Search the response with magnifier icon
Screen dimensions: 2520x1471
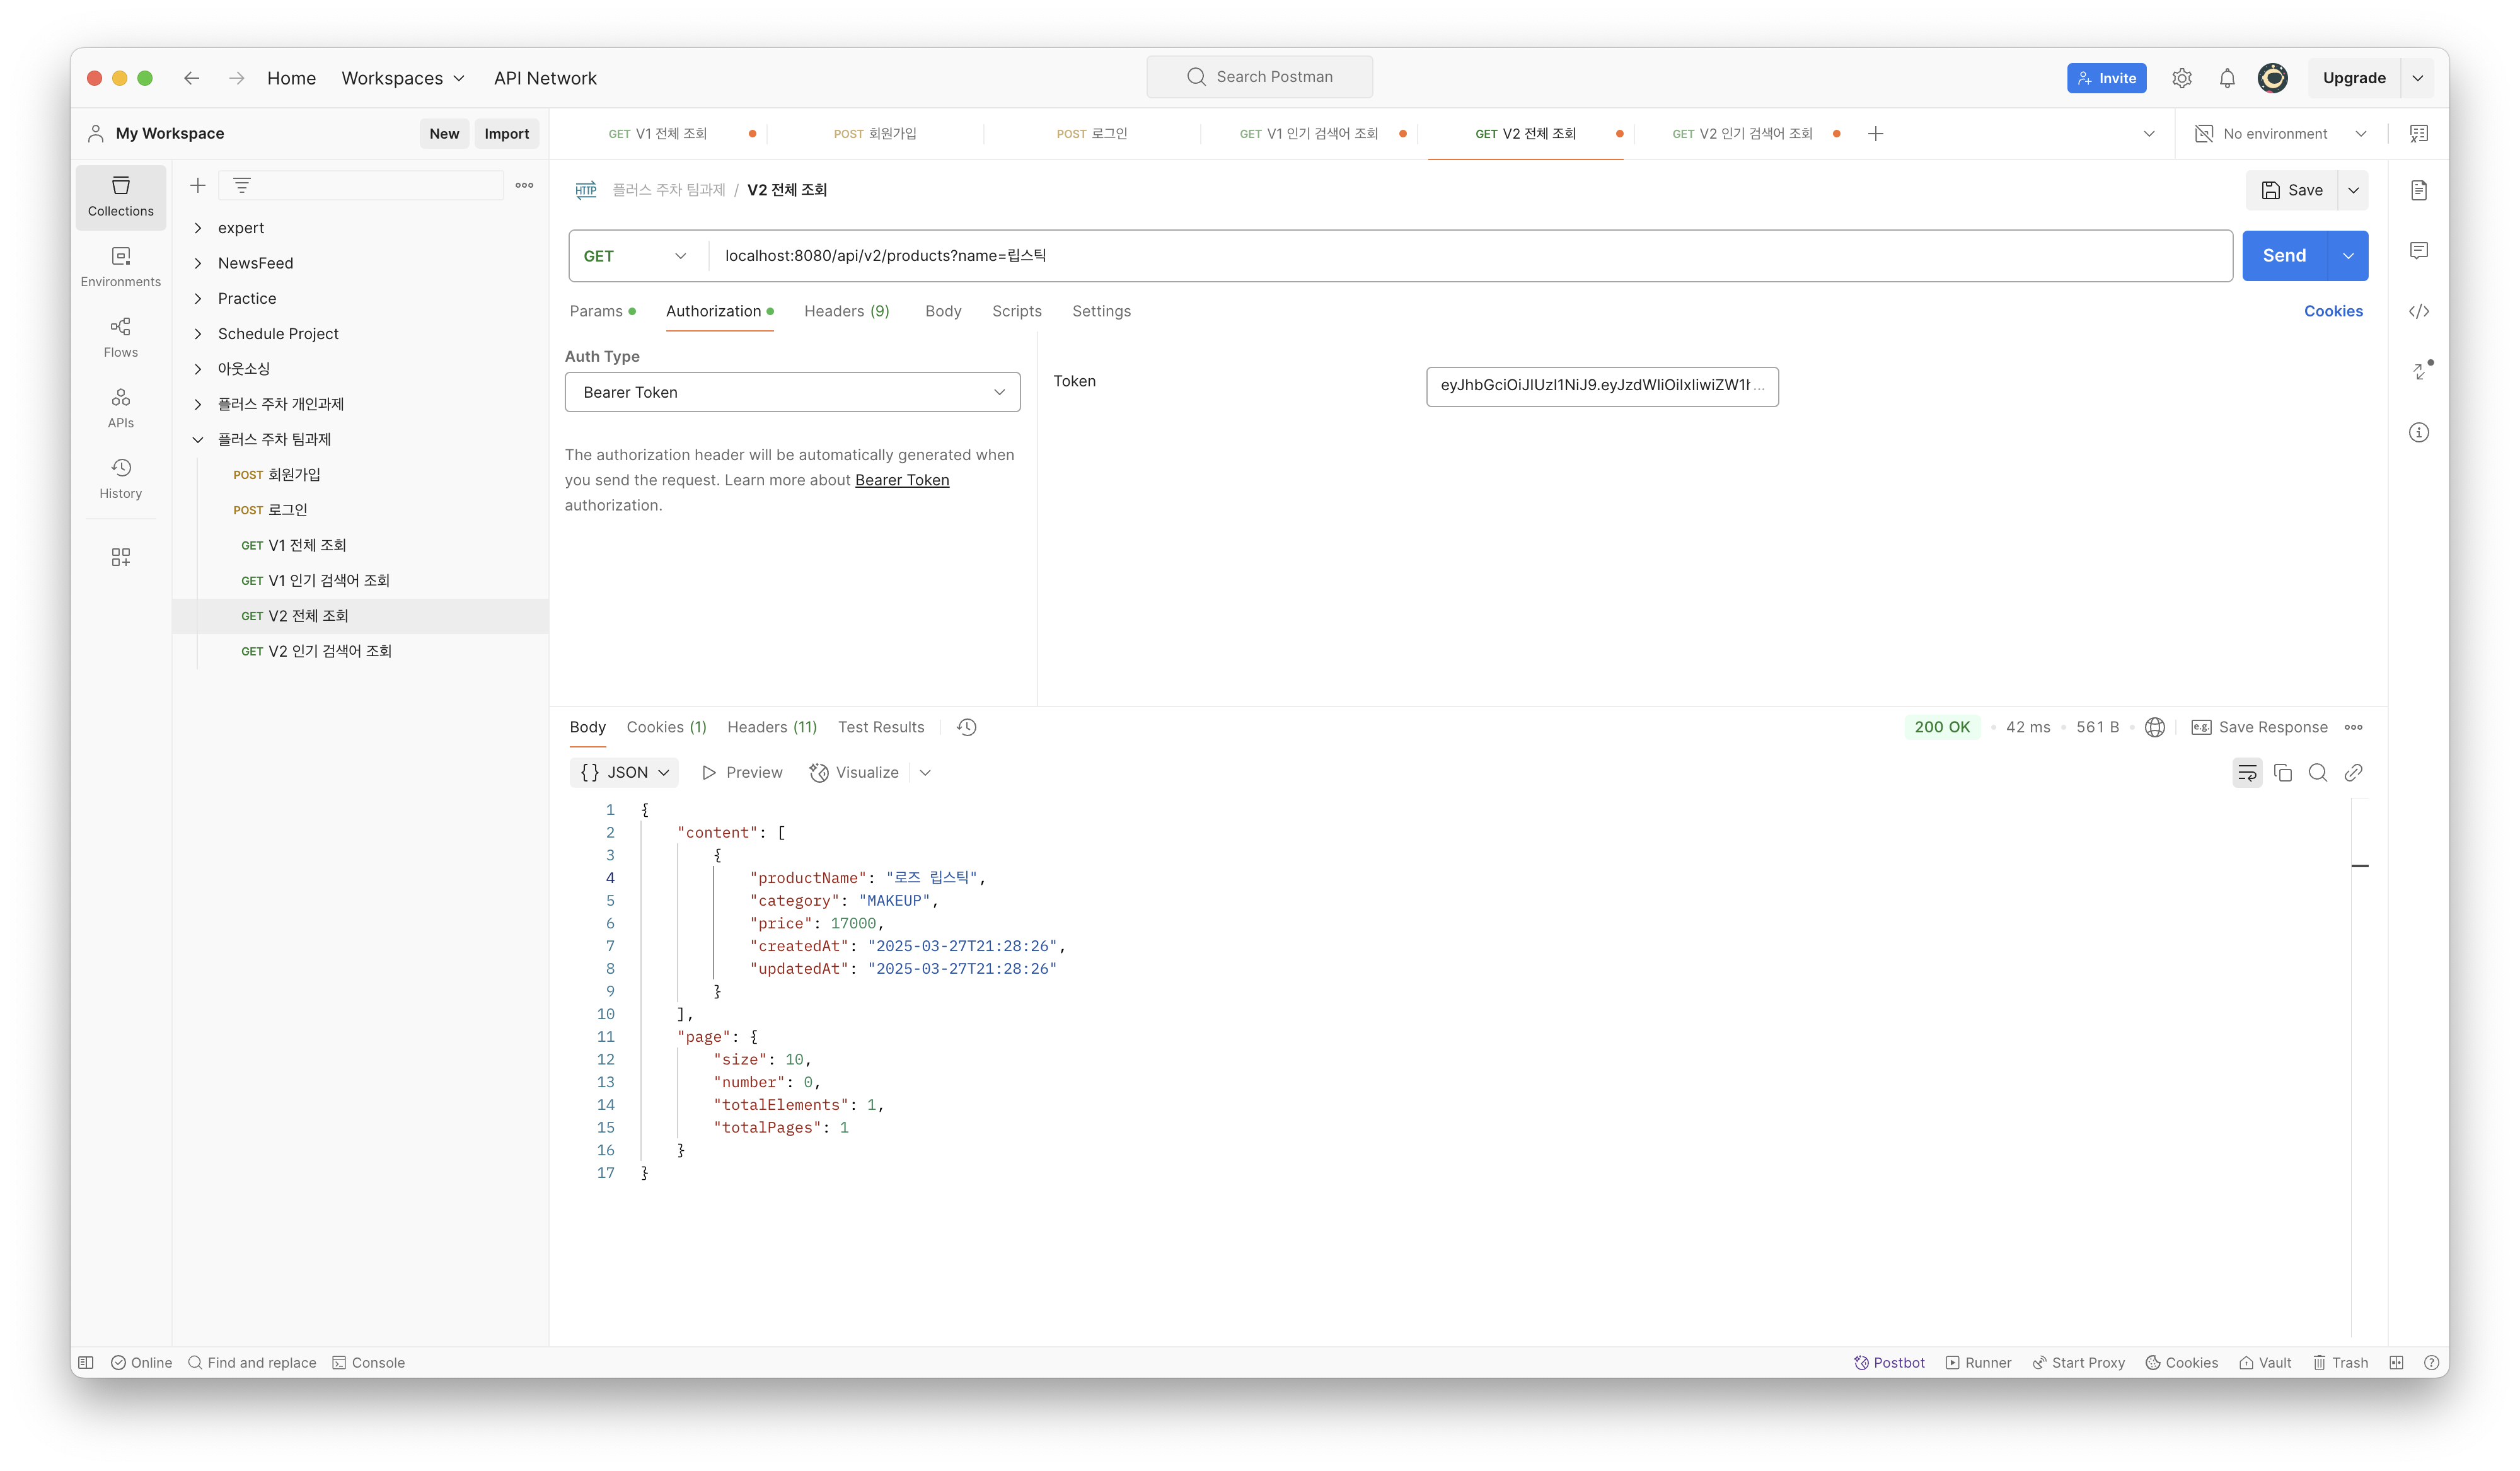click(2317, 772)
